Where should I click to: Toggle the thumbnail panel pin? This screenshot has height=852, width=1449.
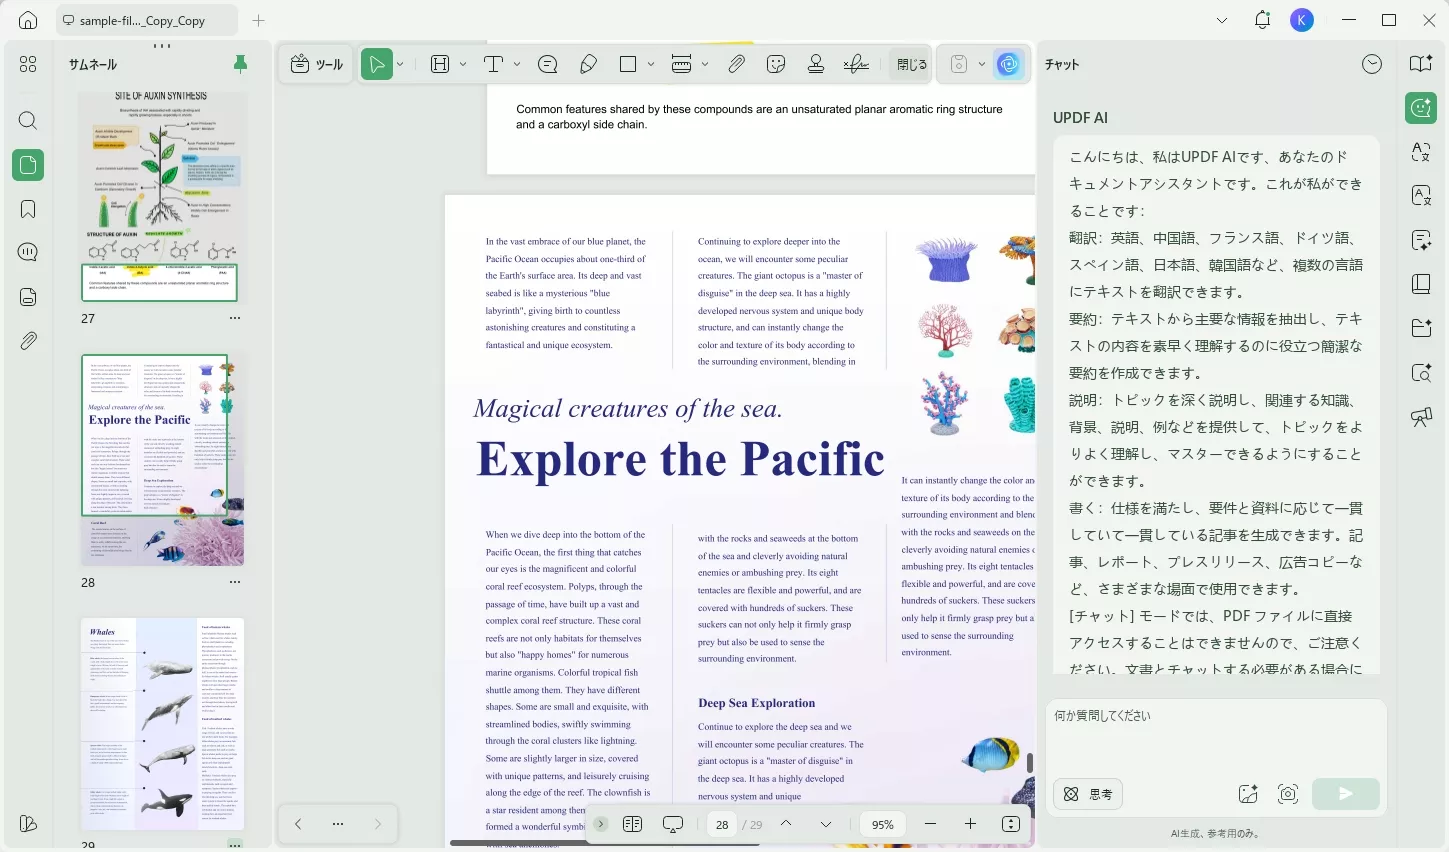tap(240, 64)
